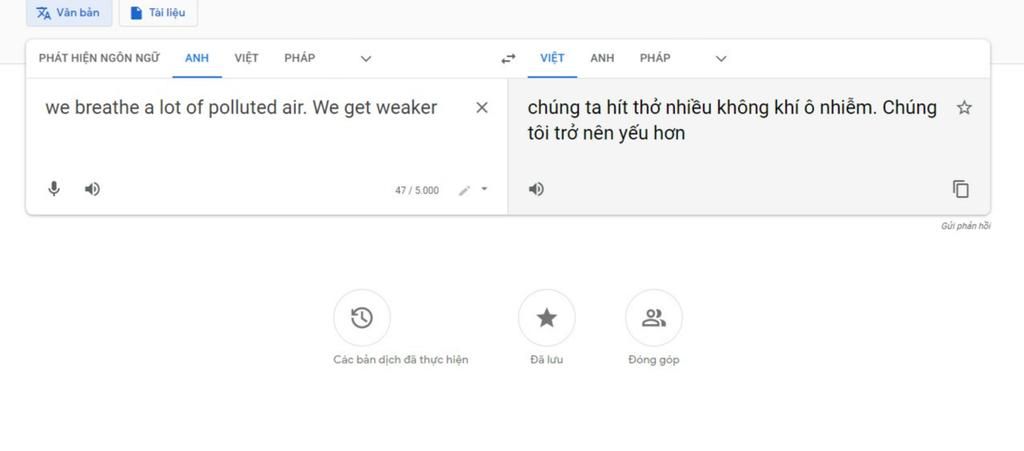Select PHÁT HIỆN NGÔN NGỮ source tab
The height and width of the screenshot is (451, 1024).
[x=99, y=58]
